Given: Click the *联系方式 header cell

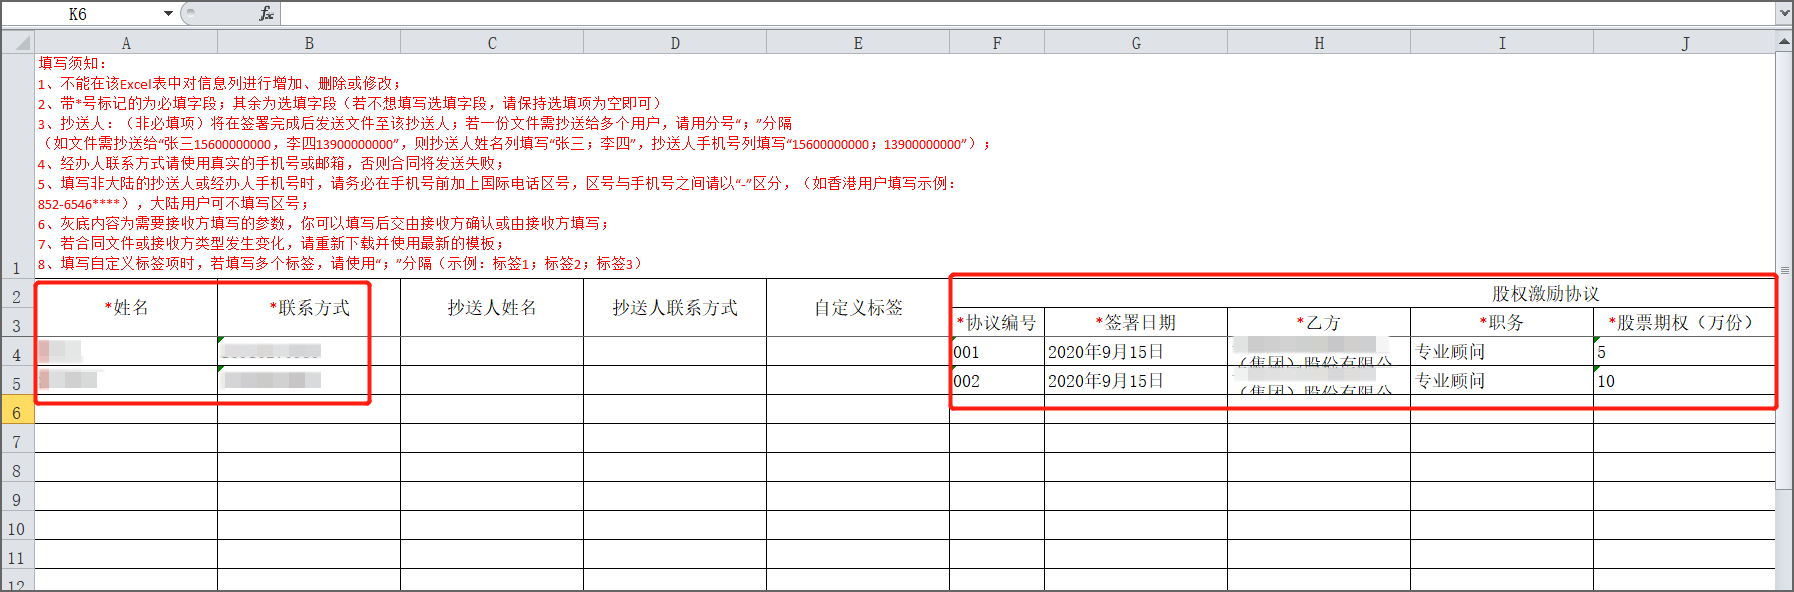Looking at the screenshot, I should click(309, 308).
